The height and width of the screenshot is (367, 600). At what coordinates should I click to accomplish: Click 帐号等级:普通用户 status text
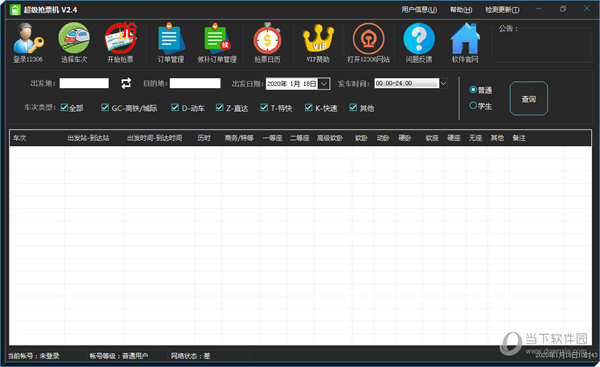(x=119, y=356)
